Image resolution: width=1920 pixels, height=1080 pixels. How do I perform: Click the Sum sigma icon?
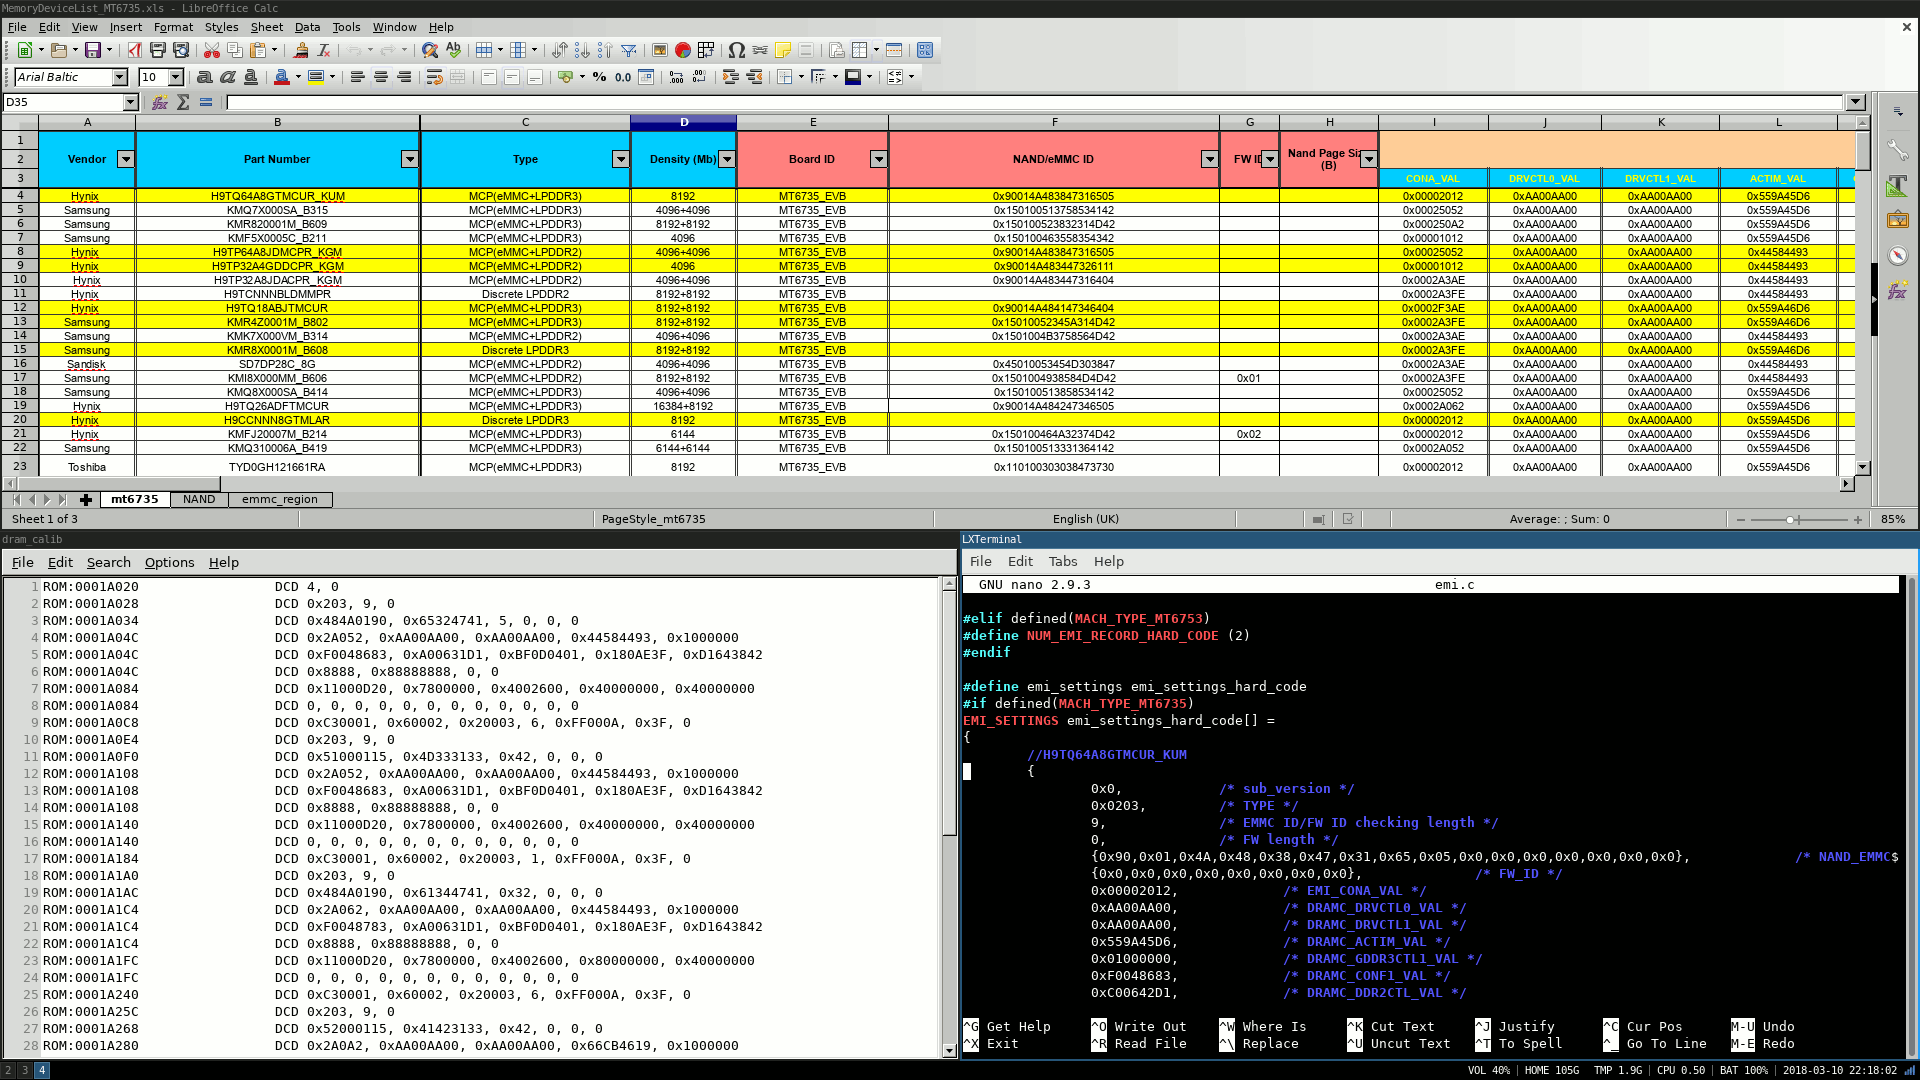point(183,102)
